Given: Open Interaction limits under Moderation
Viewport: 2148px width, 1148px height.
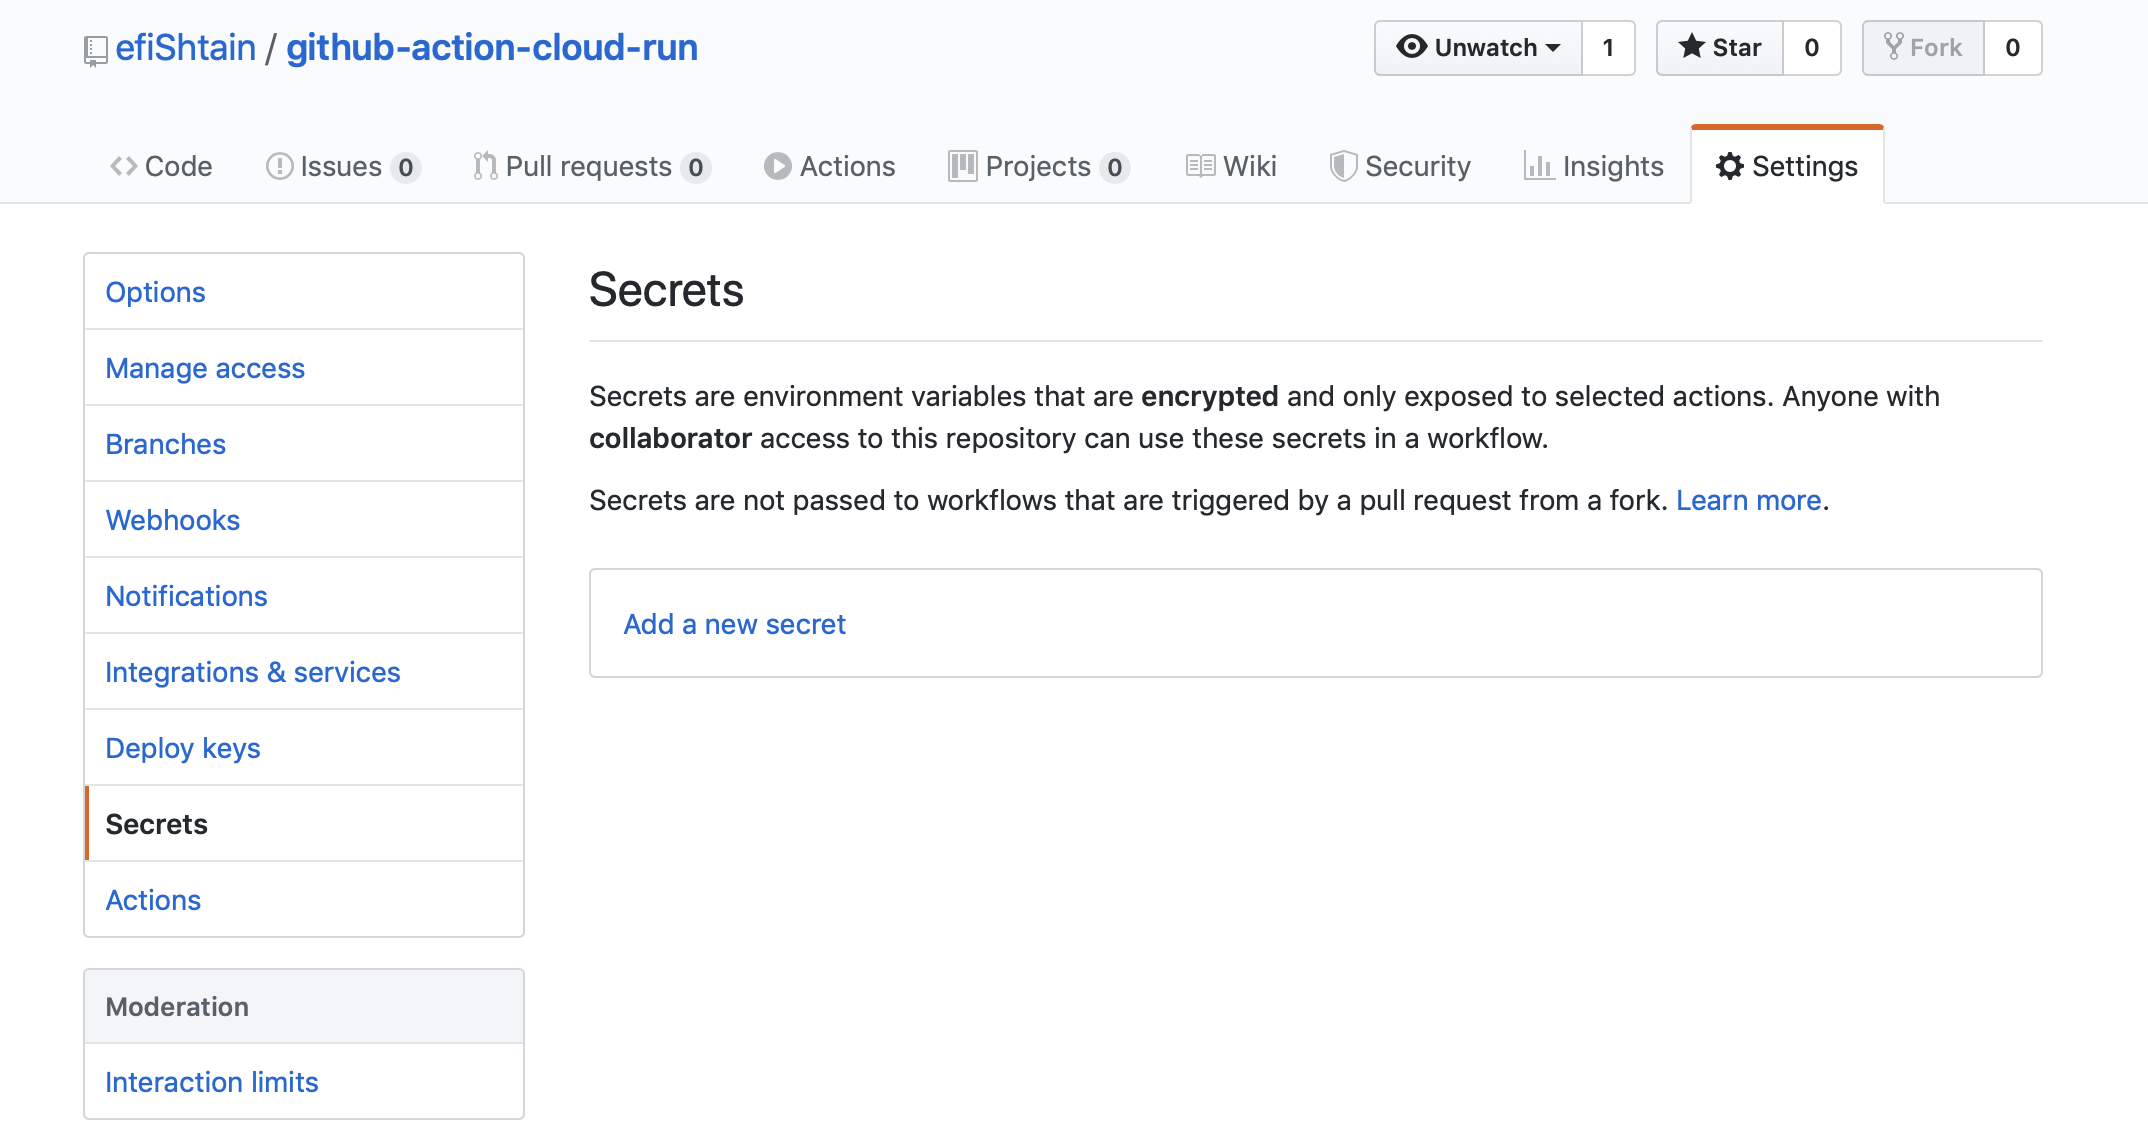Looking at the screenshot, I should pyautogui.click(x=304, y=1082).
